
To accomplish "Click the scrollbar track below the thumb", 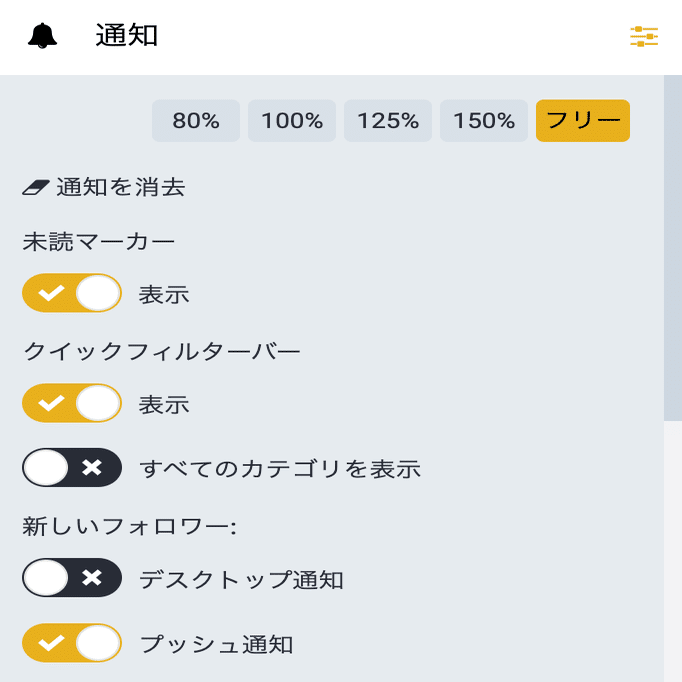I will pyautogui.click(x=672, y=550).
